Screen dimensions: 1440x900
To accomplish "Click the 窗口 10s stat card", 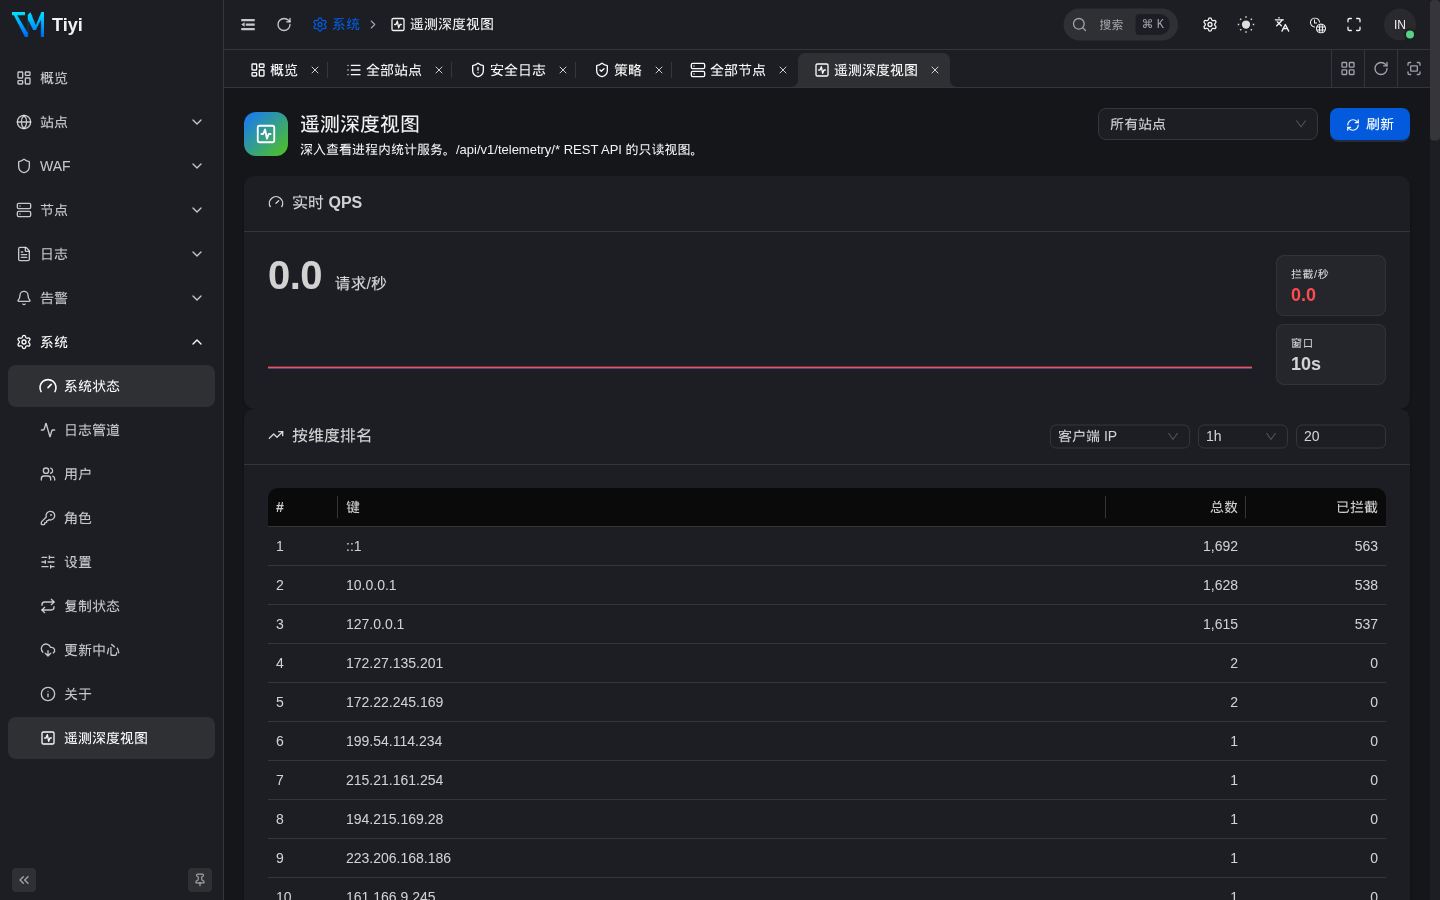I will click(x=1331, y=354).
